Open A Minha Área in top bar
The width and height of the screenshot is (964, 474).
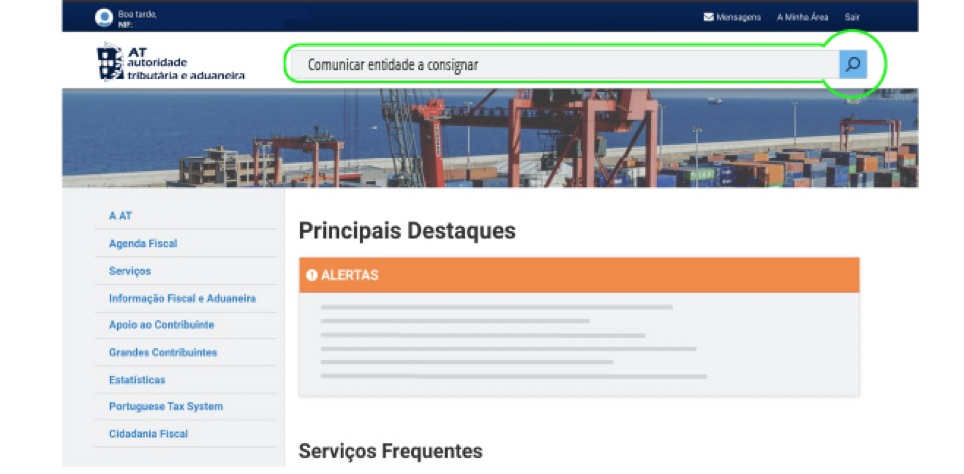coord(802,17)
